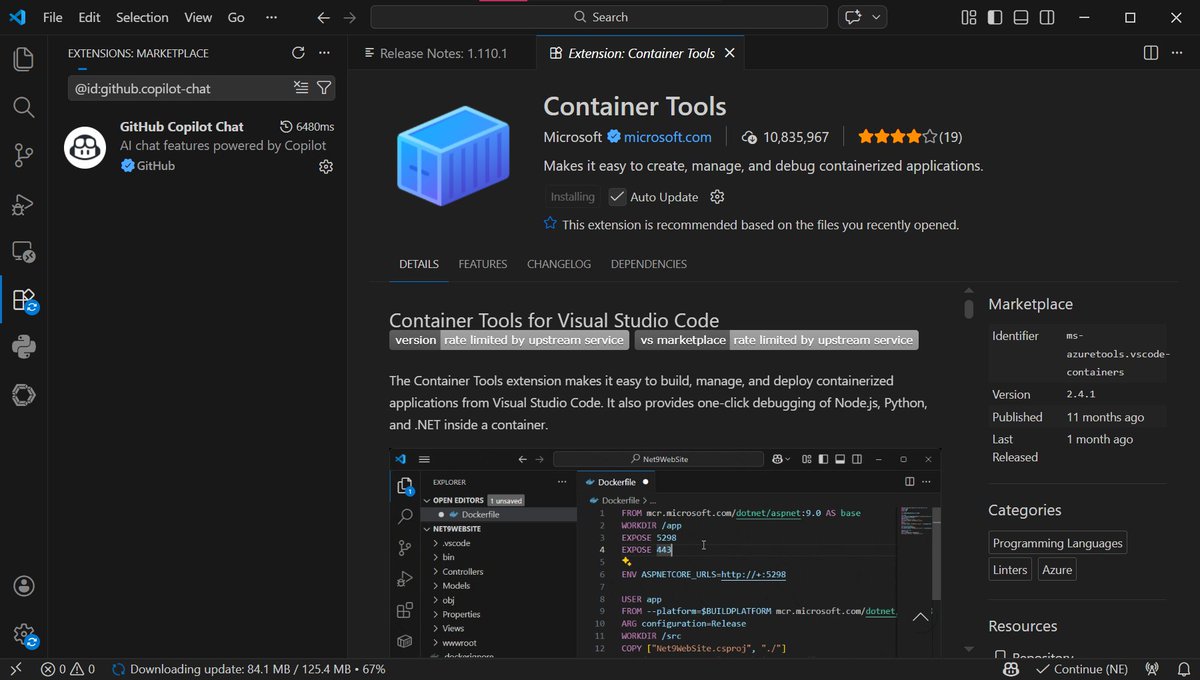Image resolution: width=1200 pixels, height=680 pixels.
Task: Click errors and warnings count in status bar
Action: pos(68,669)
